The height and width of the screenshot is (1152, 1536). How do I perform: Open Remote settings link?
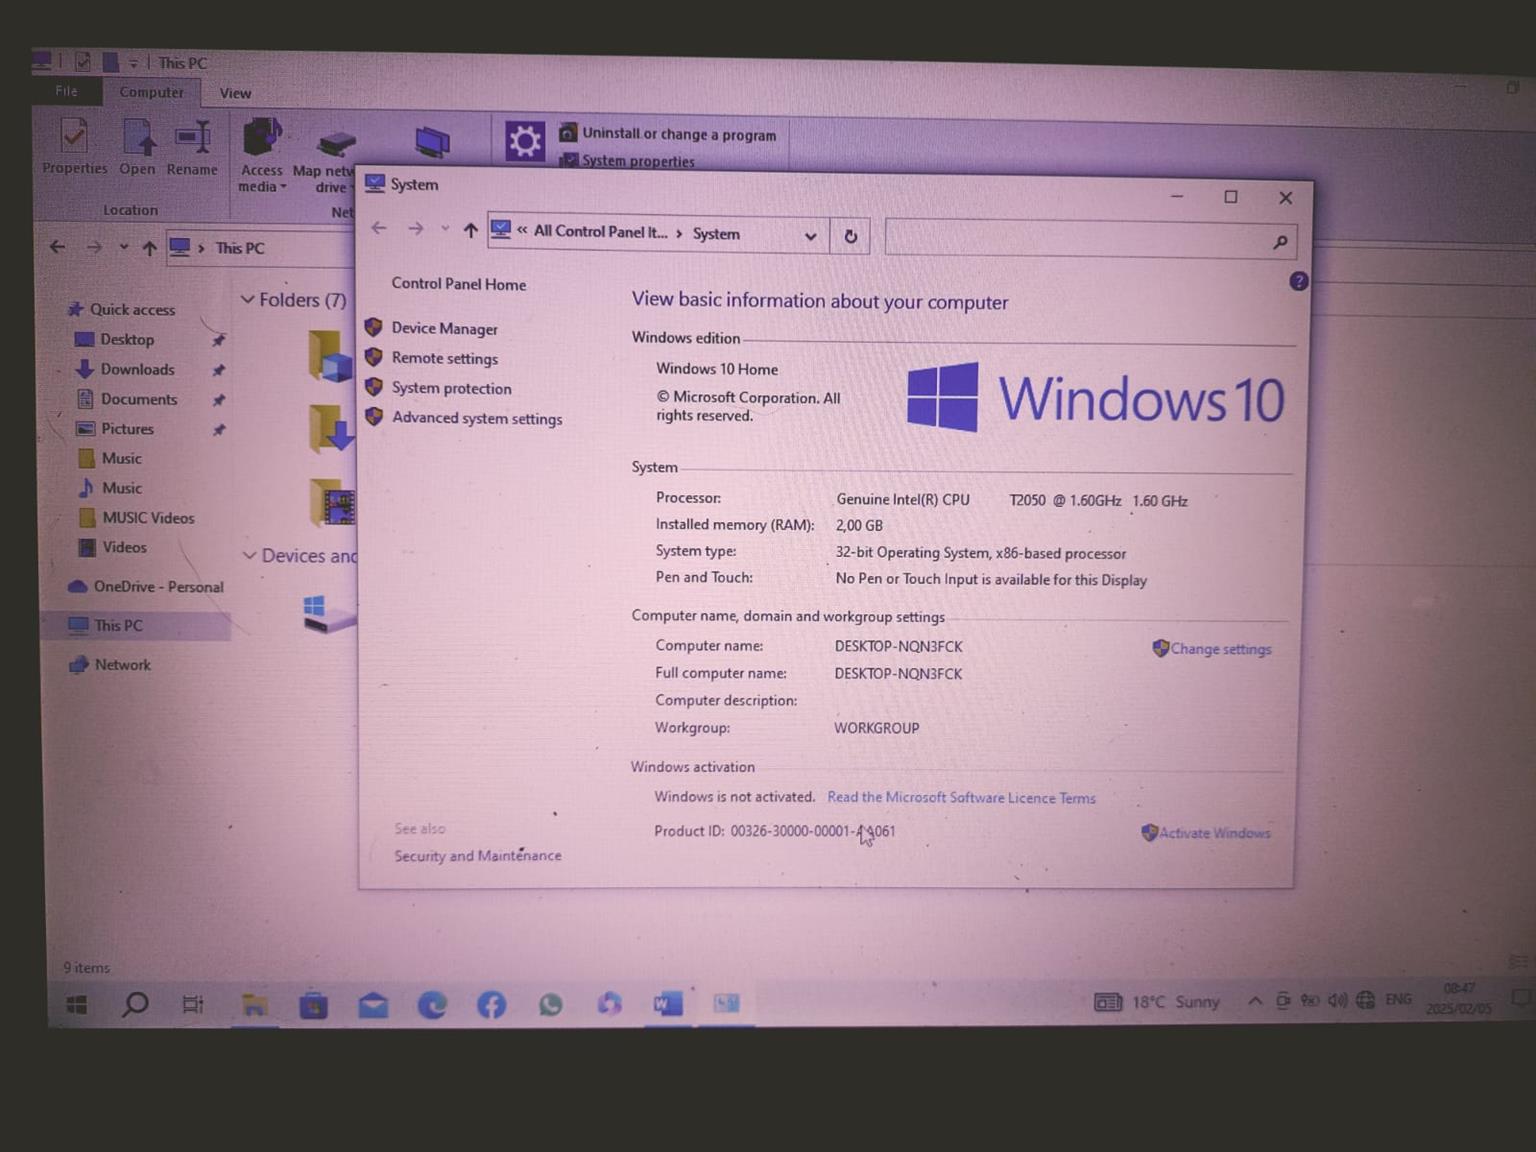click(444, 358)
